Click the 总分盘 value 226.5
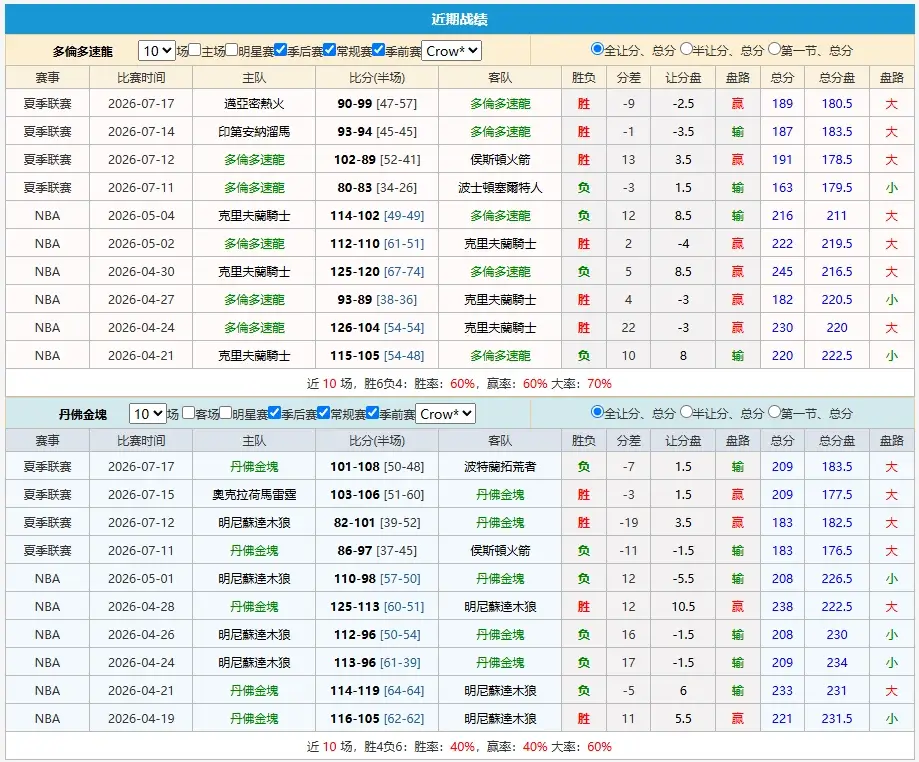The height and width of the screenshot is (762, 919). click(837, 579)
